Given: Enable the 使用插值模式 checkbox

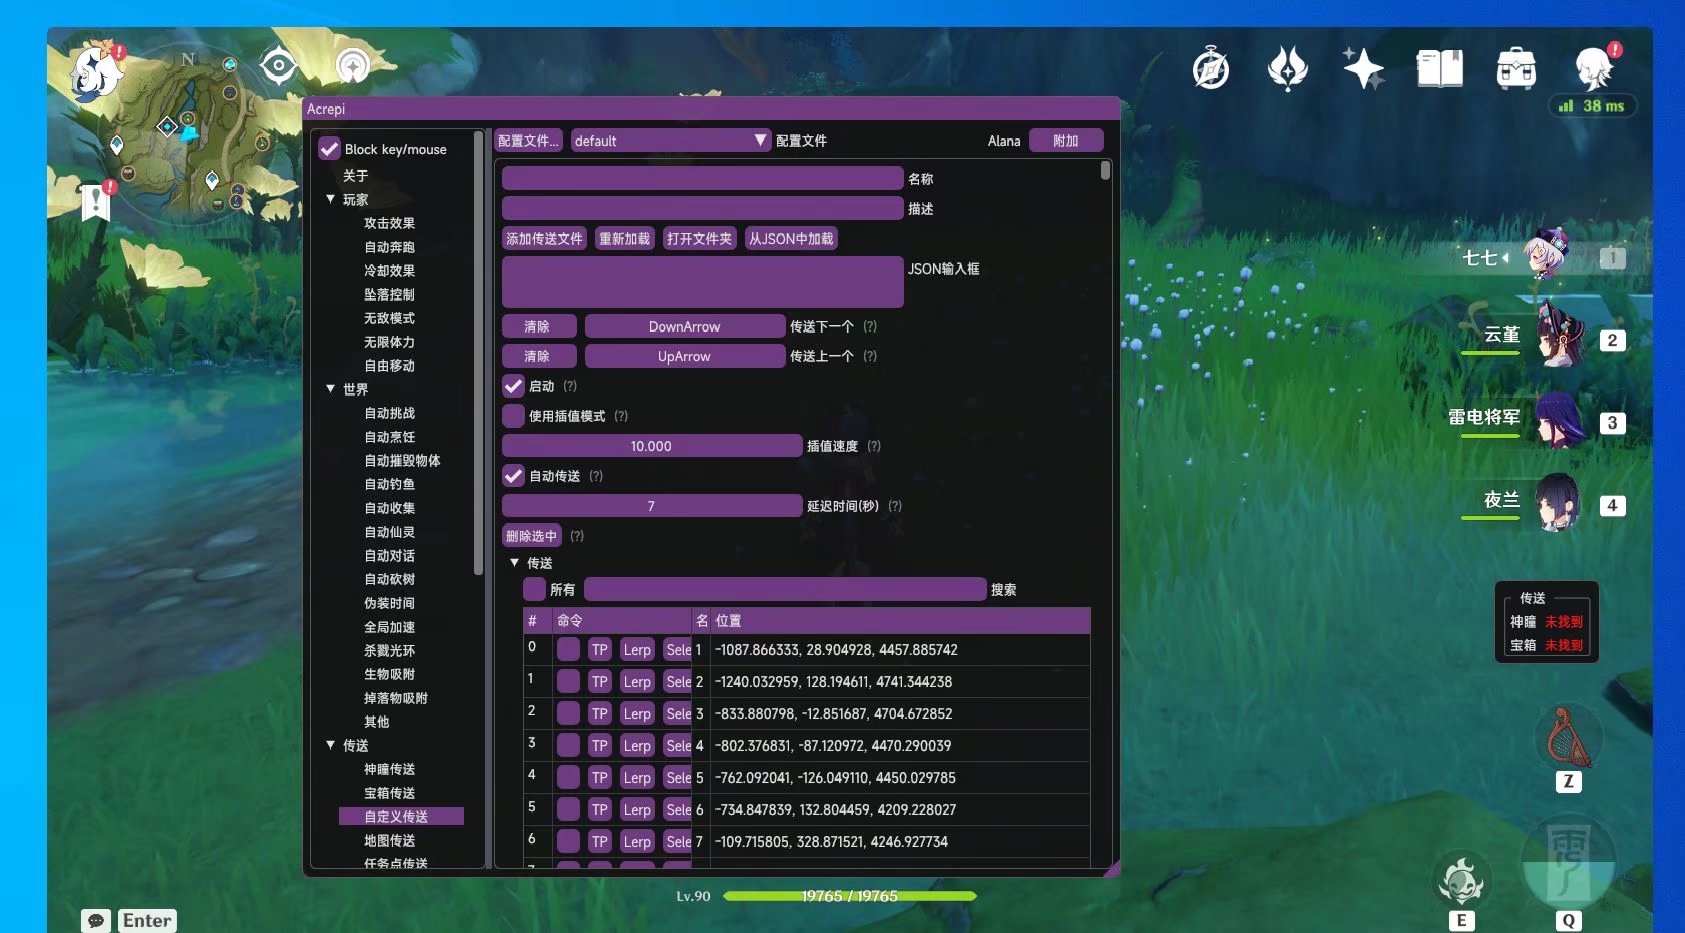Looking at the screenshot, I should click(x=513, y=416).
